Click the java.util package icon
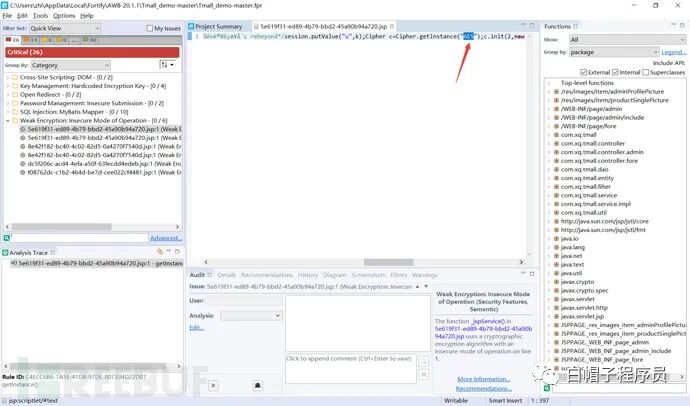This screenshot has height=406, width=690. point(556,273)
